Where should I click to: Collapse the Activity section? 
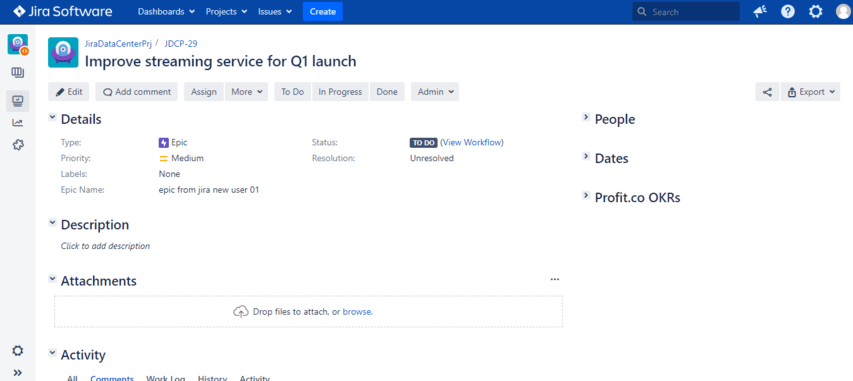[x=52, y=353]
